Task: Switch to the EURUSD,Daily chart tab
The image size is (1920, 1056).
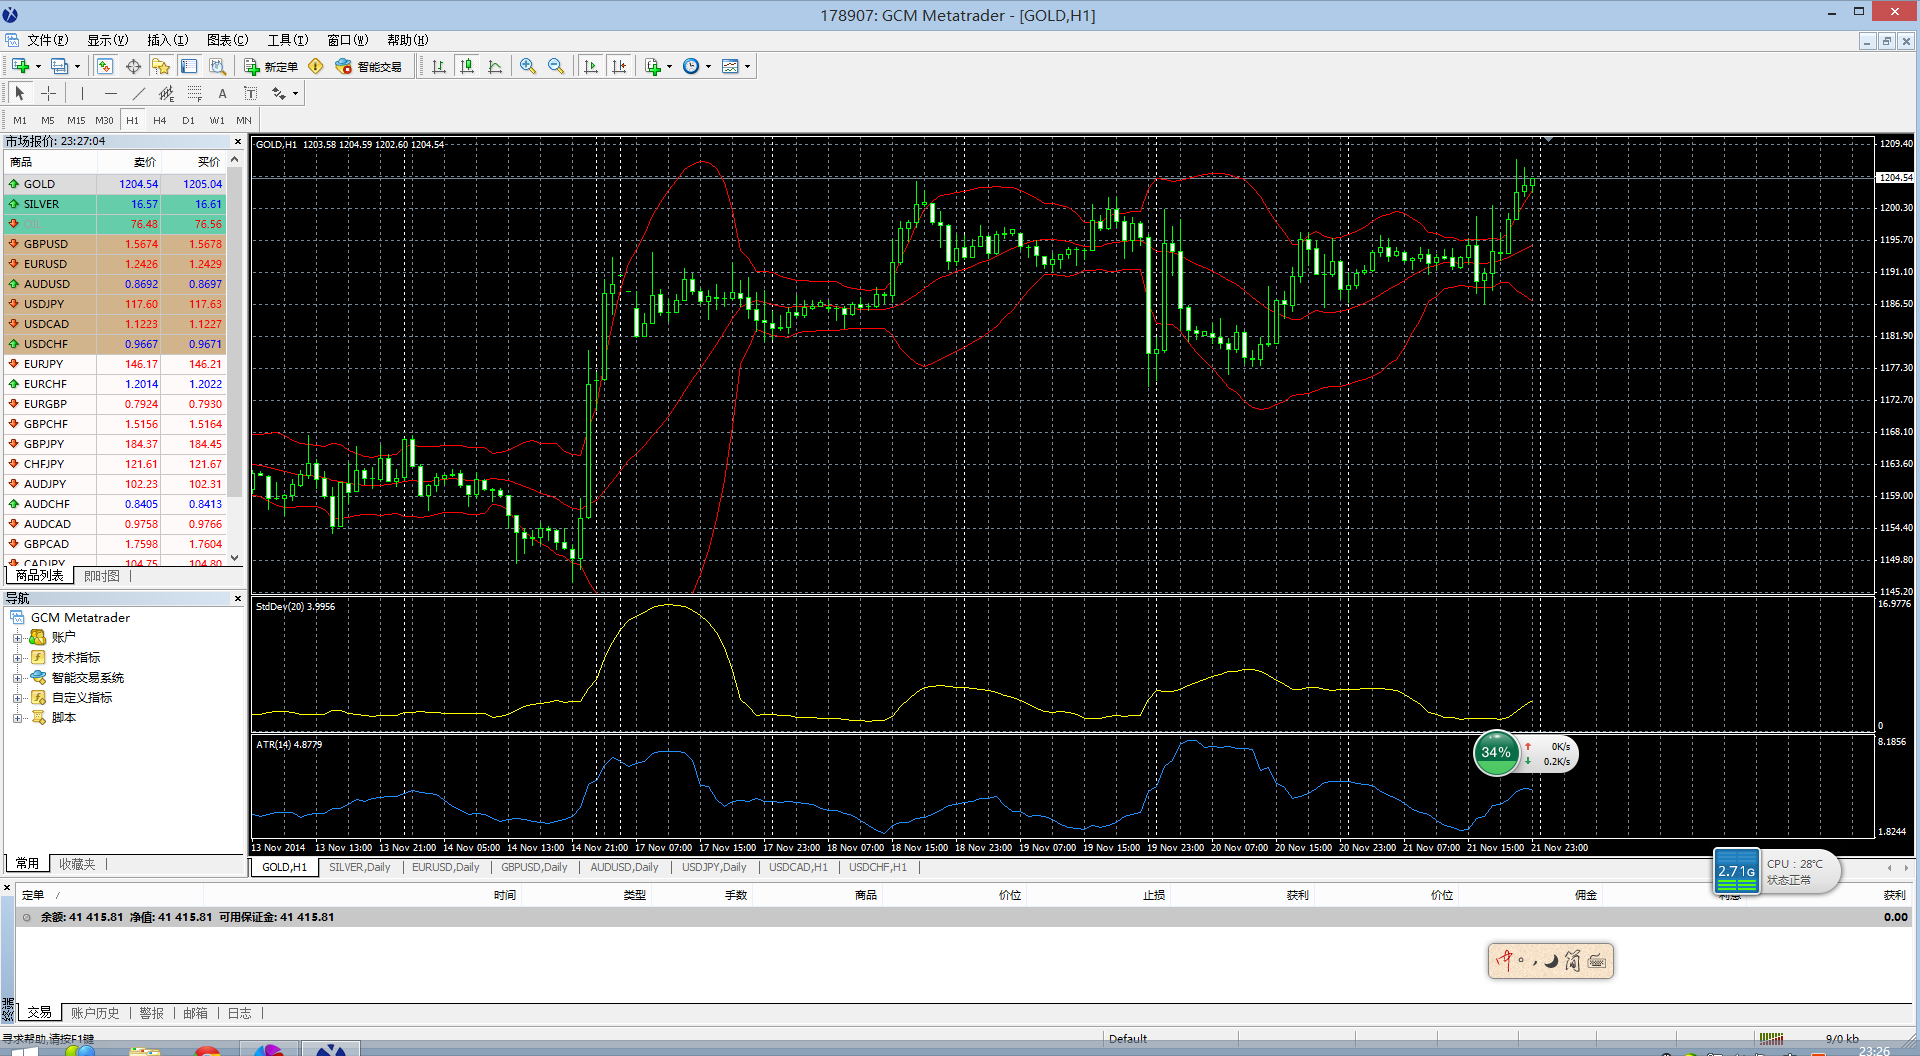Action: tap(445, 867)
